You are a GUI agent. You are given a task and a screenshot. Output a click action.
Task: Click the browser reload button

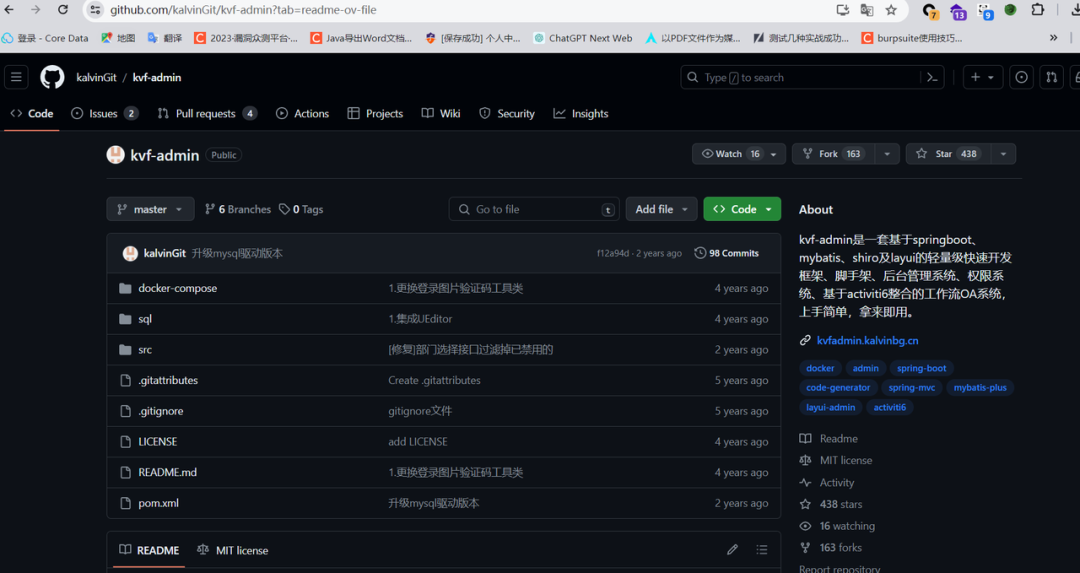(63, 10)
